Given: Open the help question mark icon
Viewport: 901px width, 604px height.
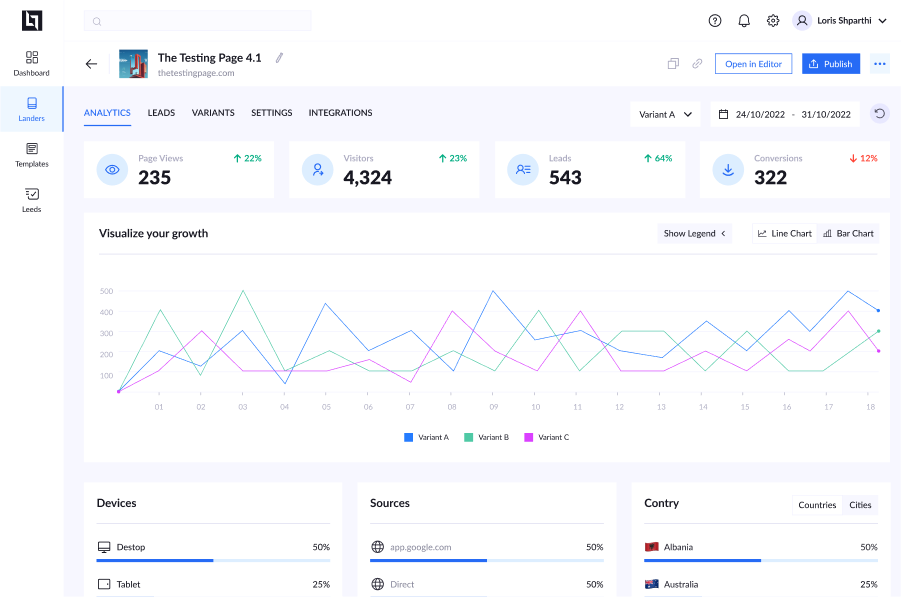Looking at the screenshot, I should coord(714,20).
